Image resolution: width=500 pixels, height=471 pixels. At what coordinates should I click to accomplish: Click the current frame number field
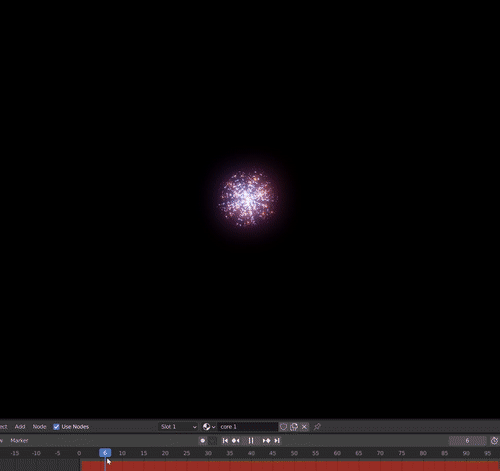click(467, 441)
